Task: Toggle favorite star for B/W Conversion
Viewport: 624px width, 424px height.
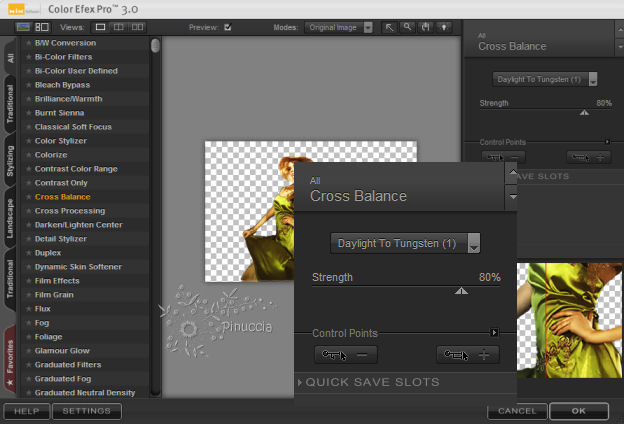Action: 29,43
